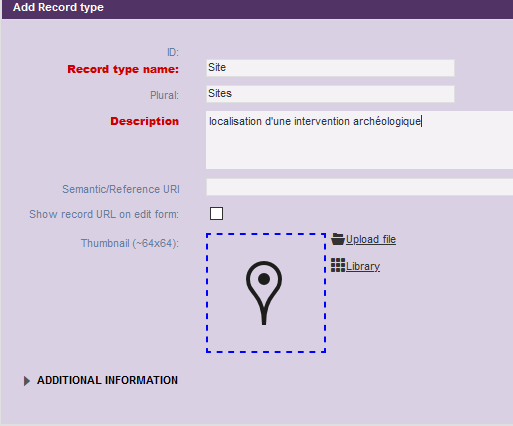Click the Show record URL on edit form label
513x426 pixels.
click(x=104, y=214)
